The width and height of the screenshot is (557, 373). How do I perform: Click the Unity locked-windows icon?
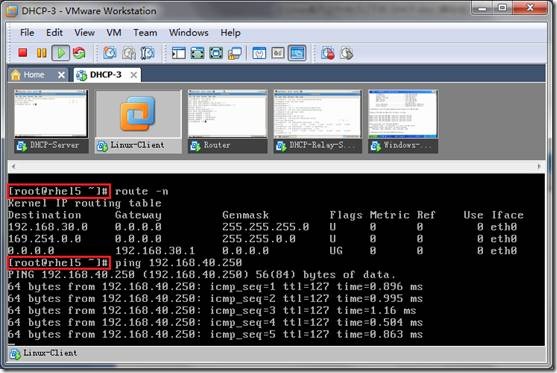click(x=235, y=53)
